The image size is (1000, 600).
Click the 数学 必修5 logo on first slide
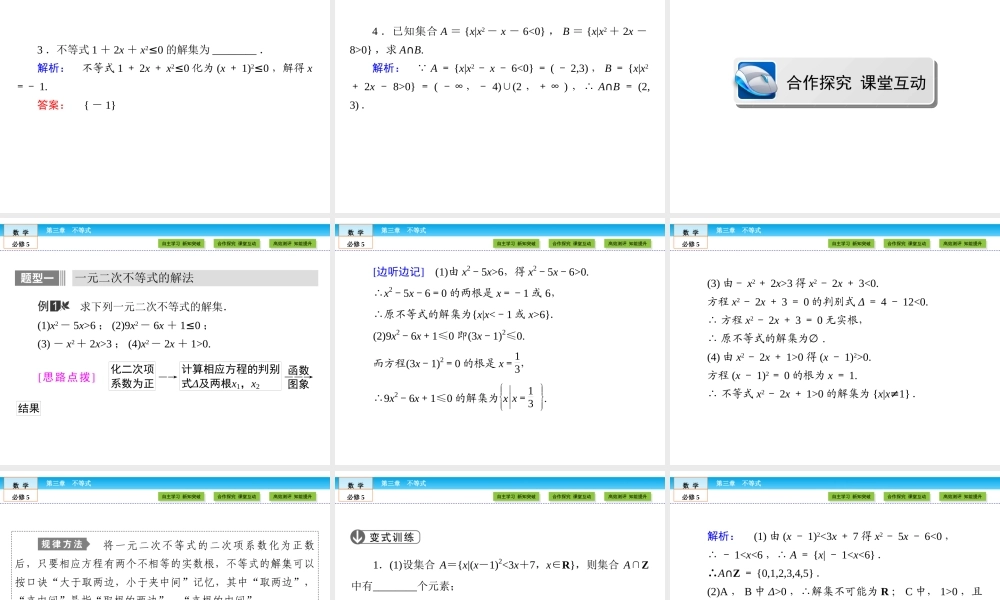(x=22, y=236)
